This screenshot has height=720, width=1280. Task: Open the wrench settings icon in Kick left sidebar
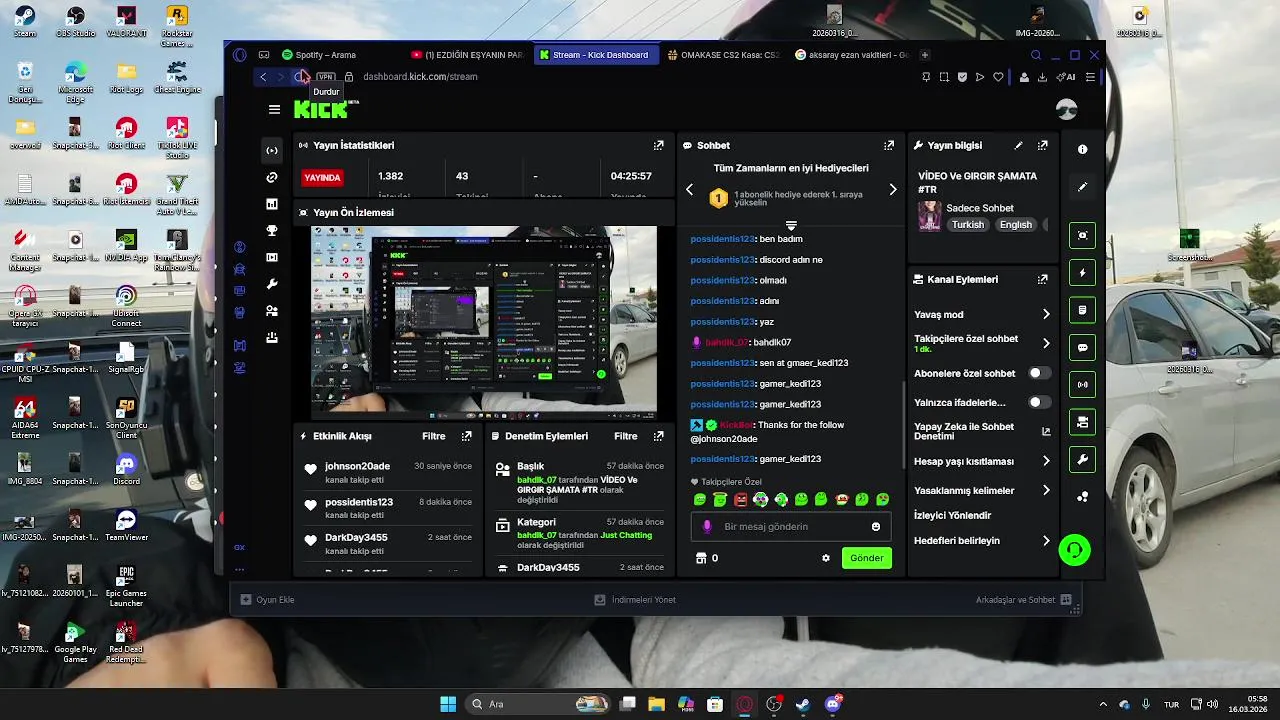(271, 284)
